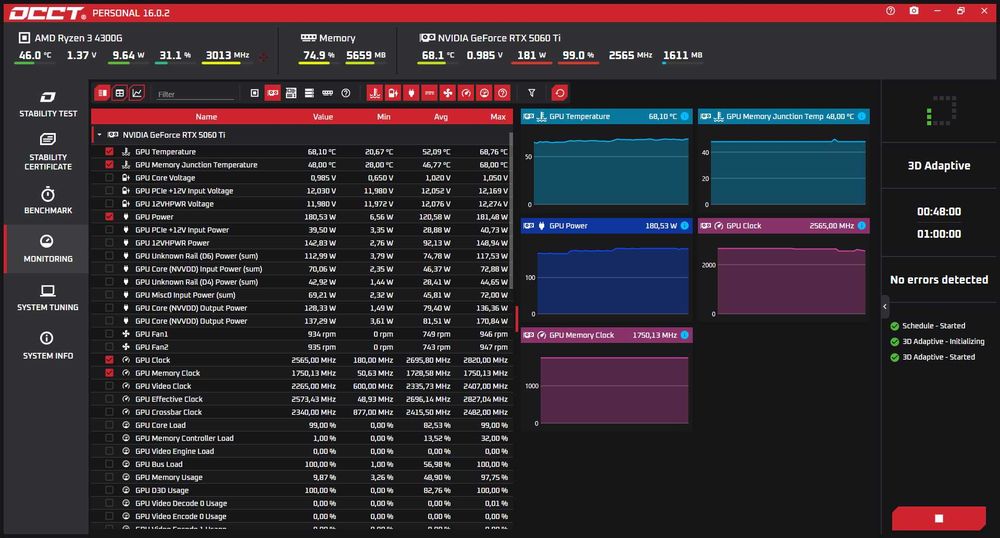The image size is (1000, 538).
Task: Open the System Tuning section
Action: 47,298
